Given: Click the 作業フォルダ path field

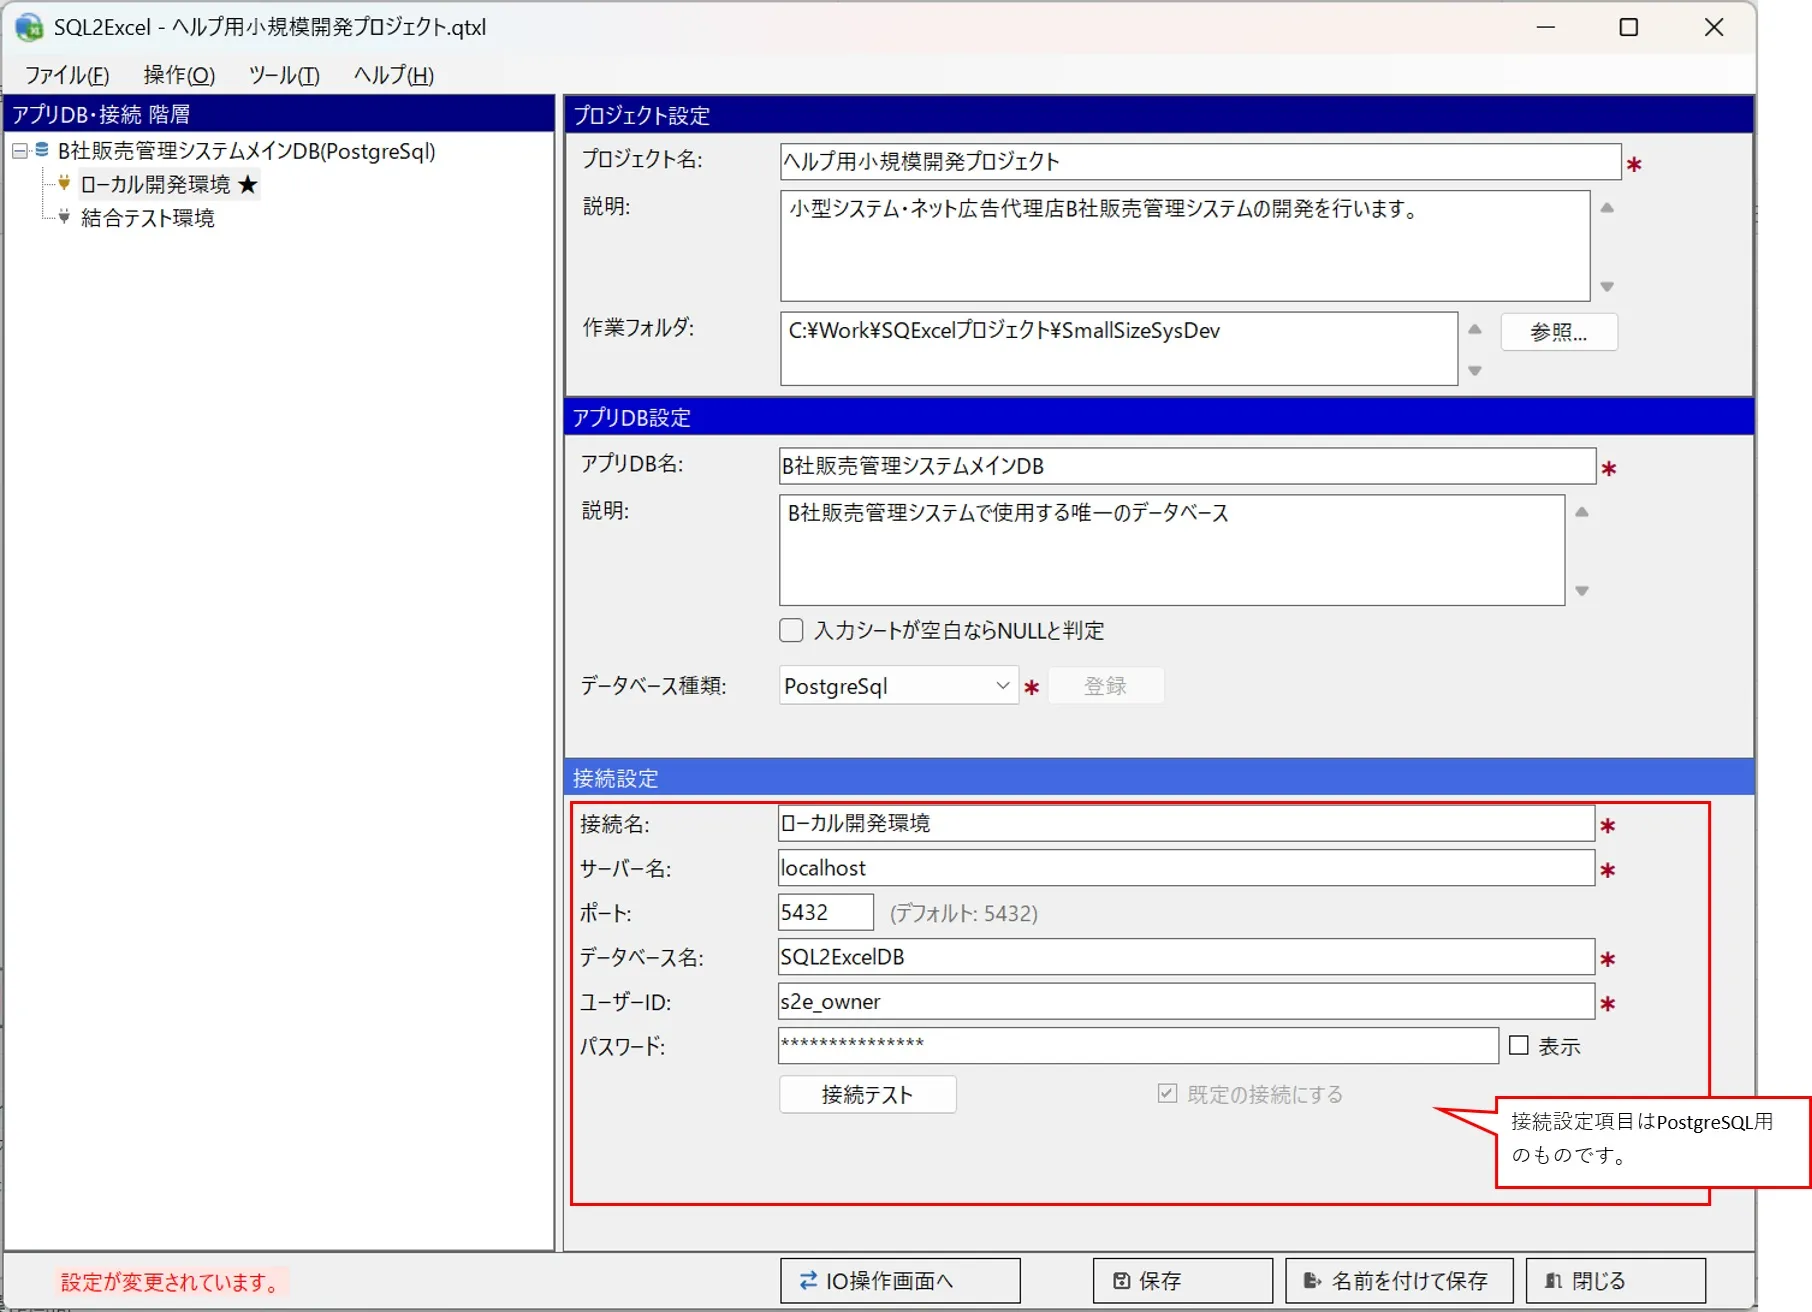Looking at the screenshot, I should (x=1118, y=348).
